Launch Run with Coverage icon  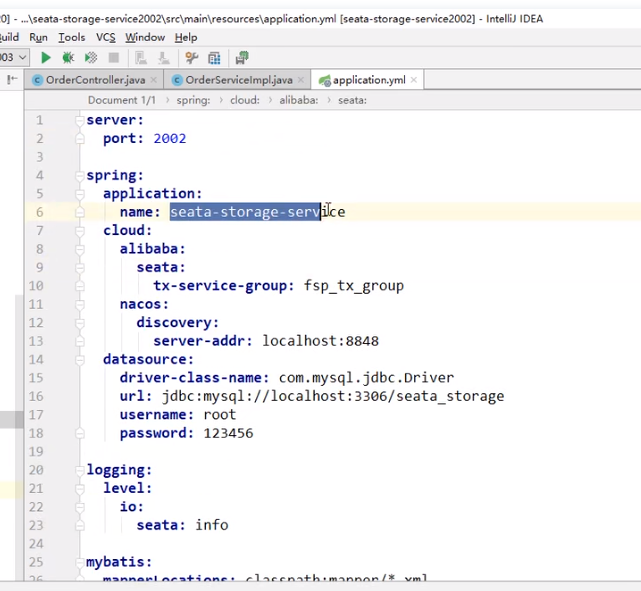coord(91,58)
